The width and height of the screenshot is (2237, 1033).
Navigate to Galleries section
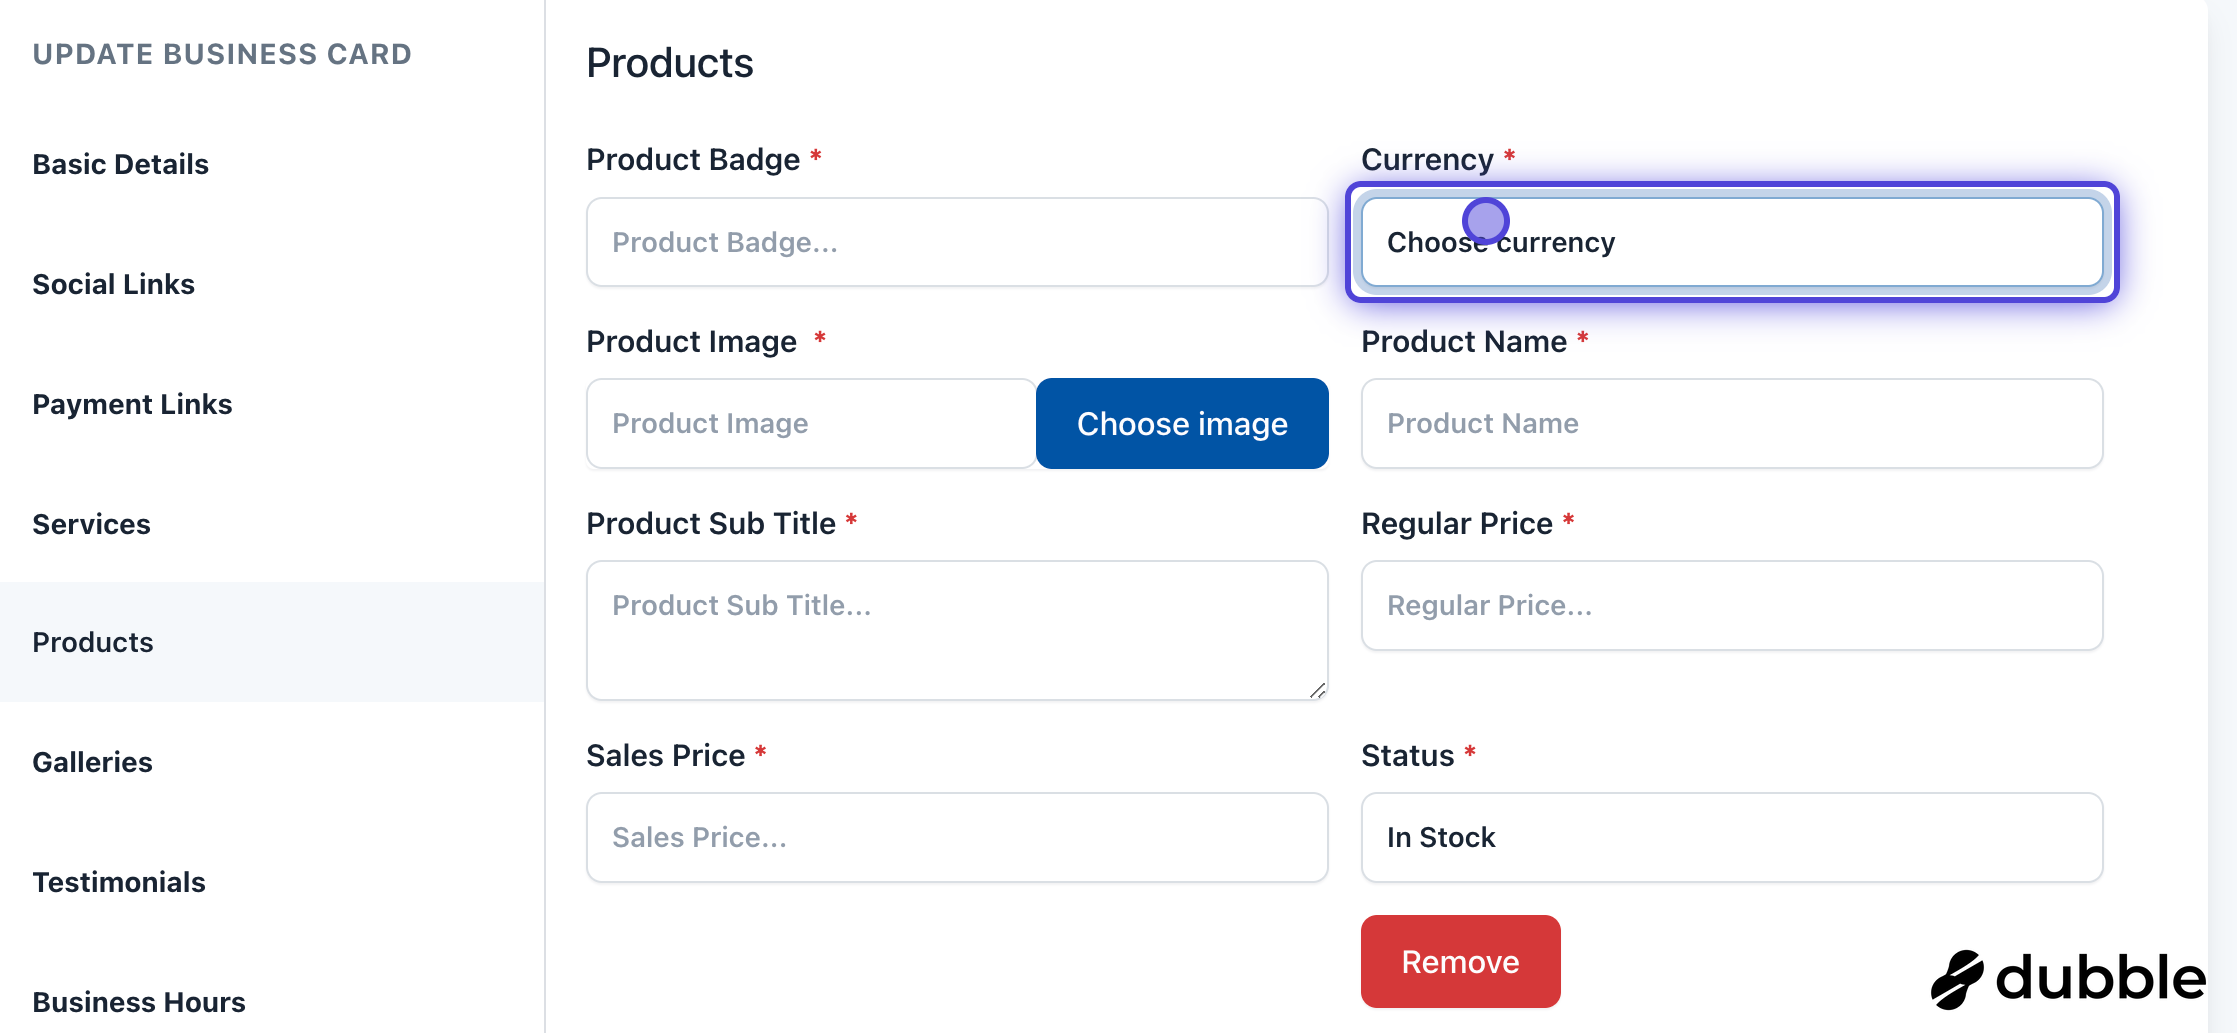pyautogui.click(x=93, y=762)
